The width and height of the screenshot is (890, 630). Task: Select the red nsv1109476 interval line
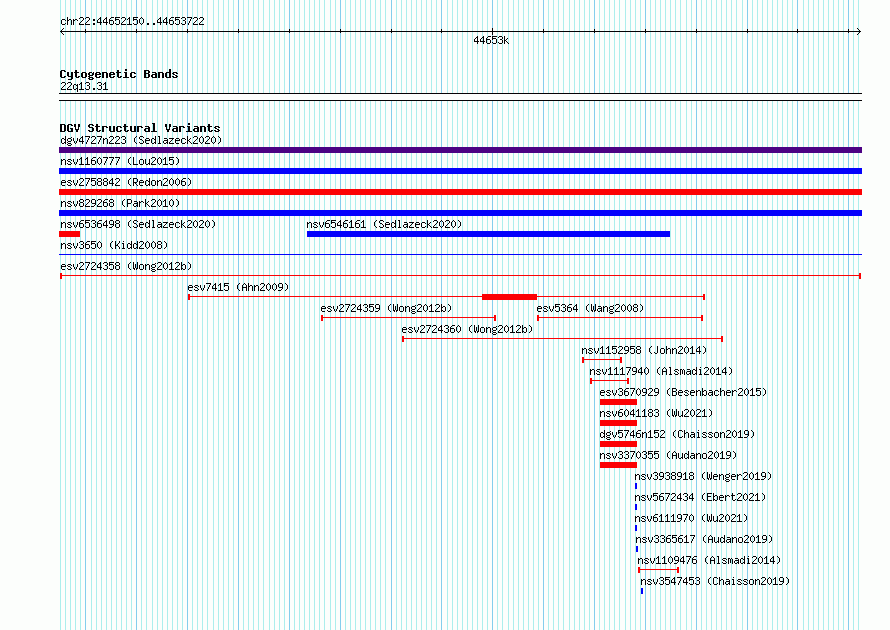click(x=658, y=570)
